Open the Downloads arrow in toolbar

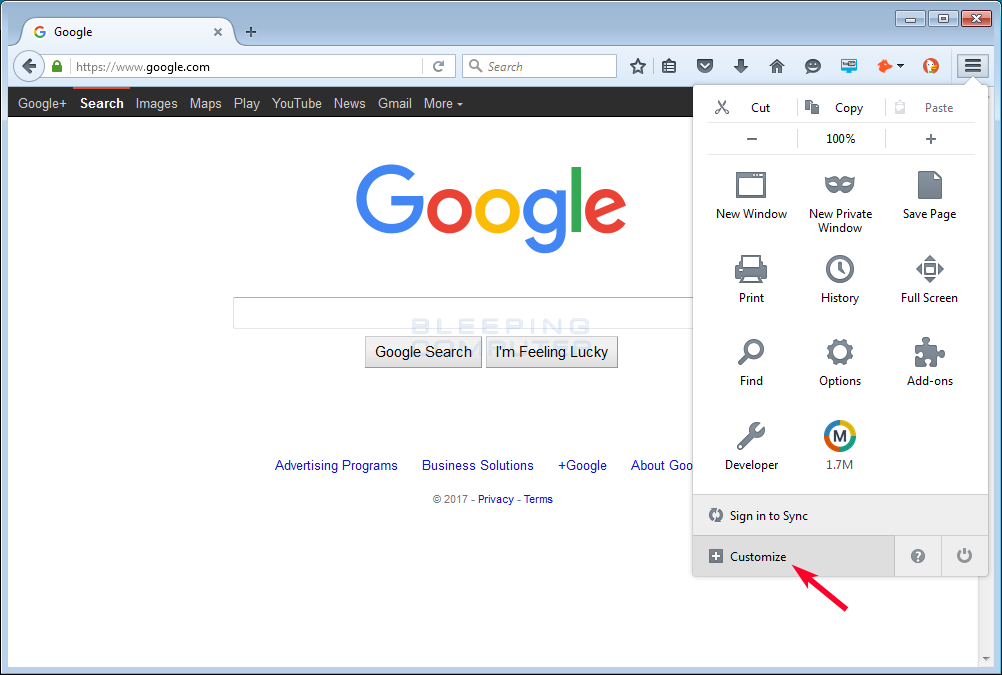coord(741,66)
